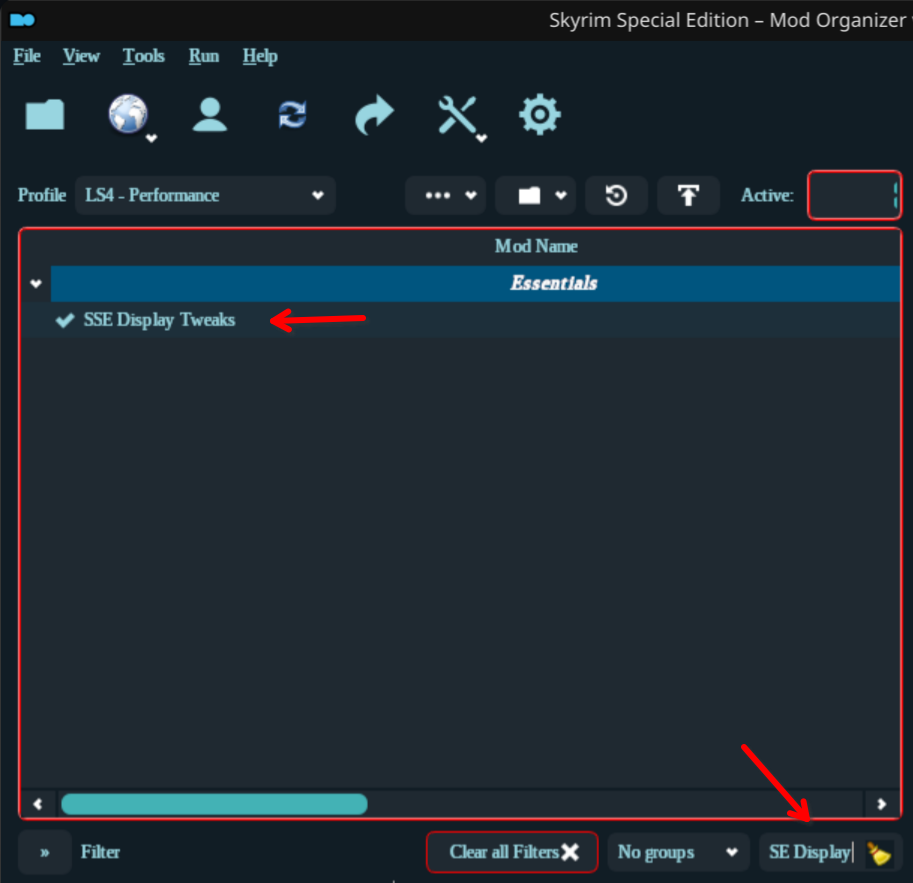
Task: Open the Help menu
Action: [x=260, y=56]
